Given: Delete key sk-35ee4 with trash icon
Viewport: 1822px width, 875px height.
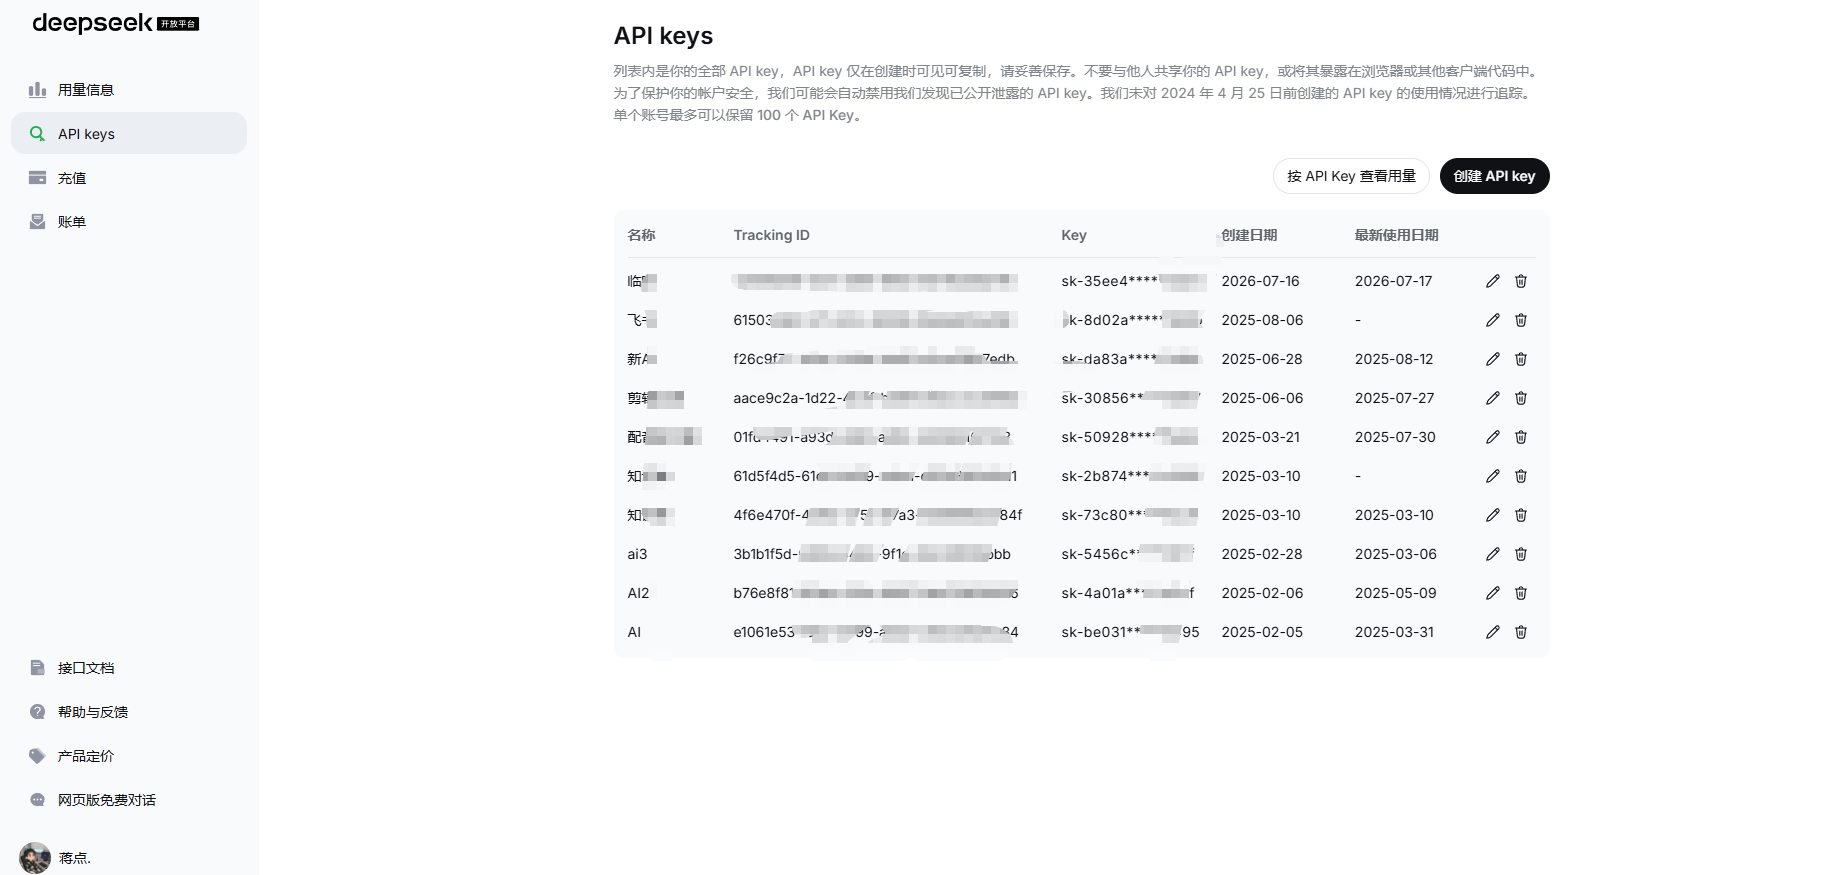Looking at the screenshot, I should 1521,281.
